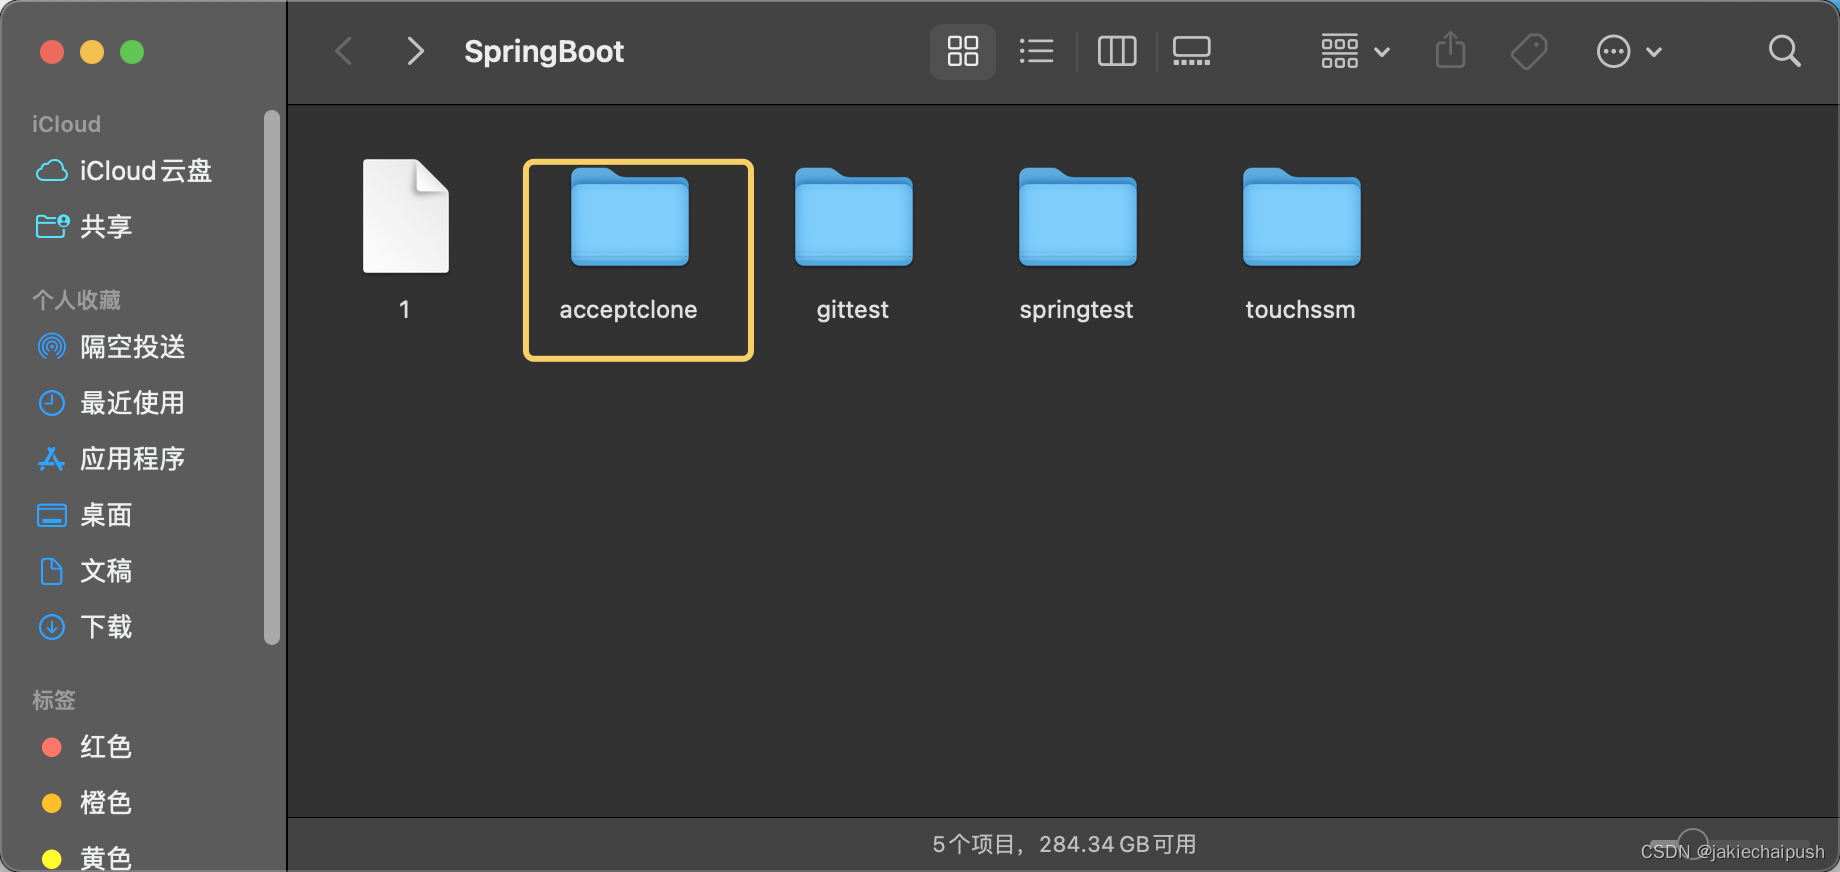Click the iCloud section header

tap(66, 124)
